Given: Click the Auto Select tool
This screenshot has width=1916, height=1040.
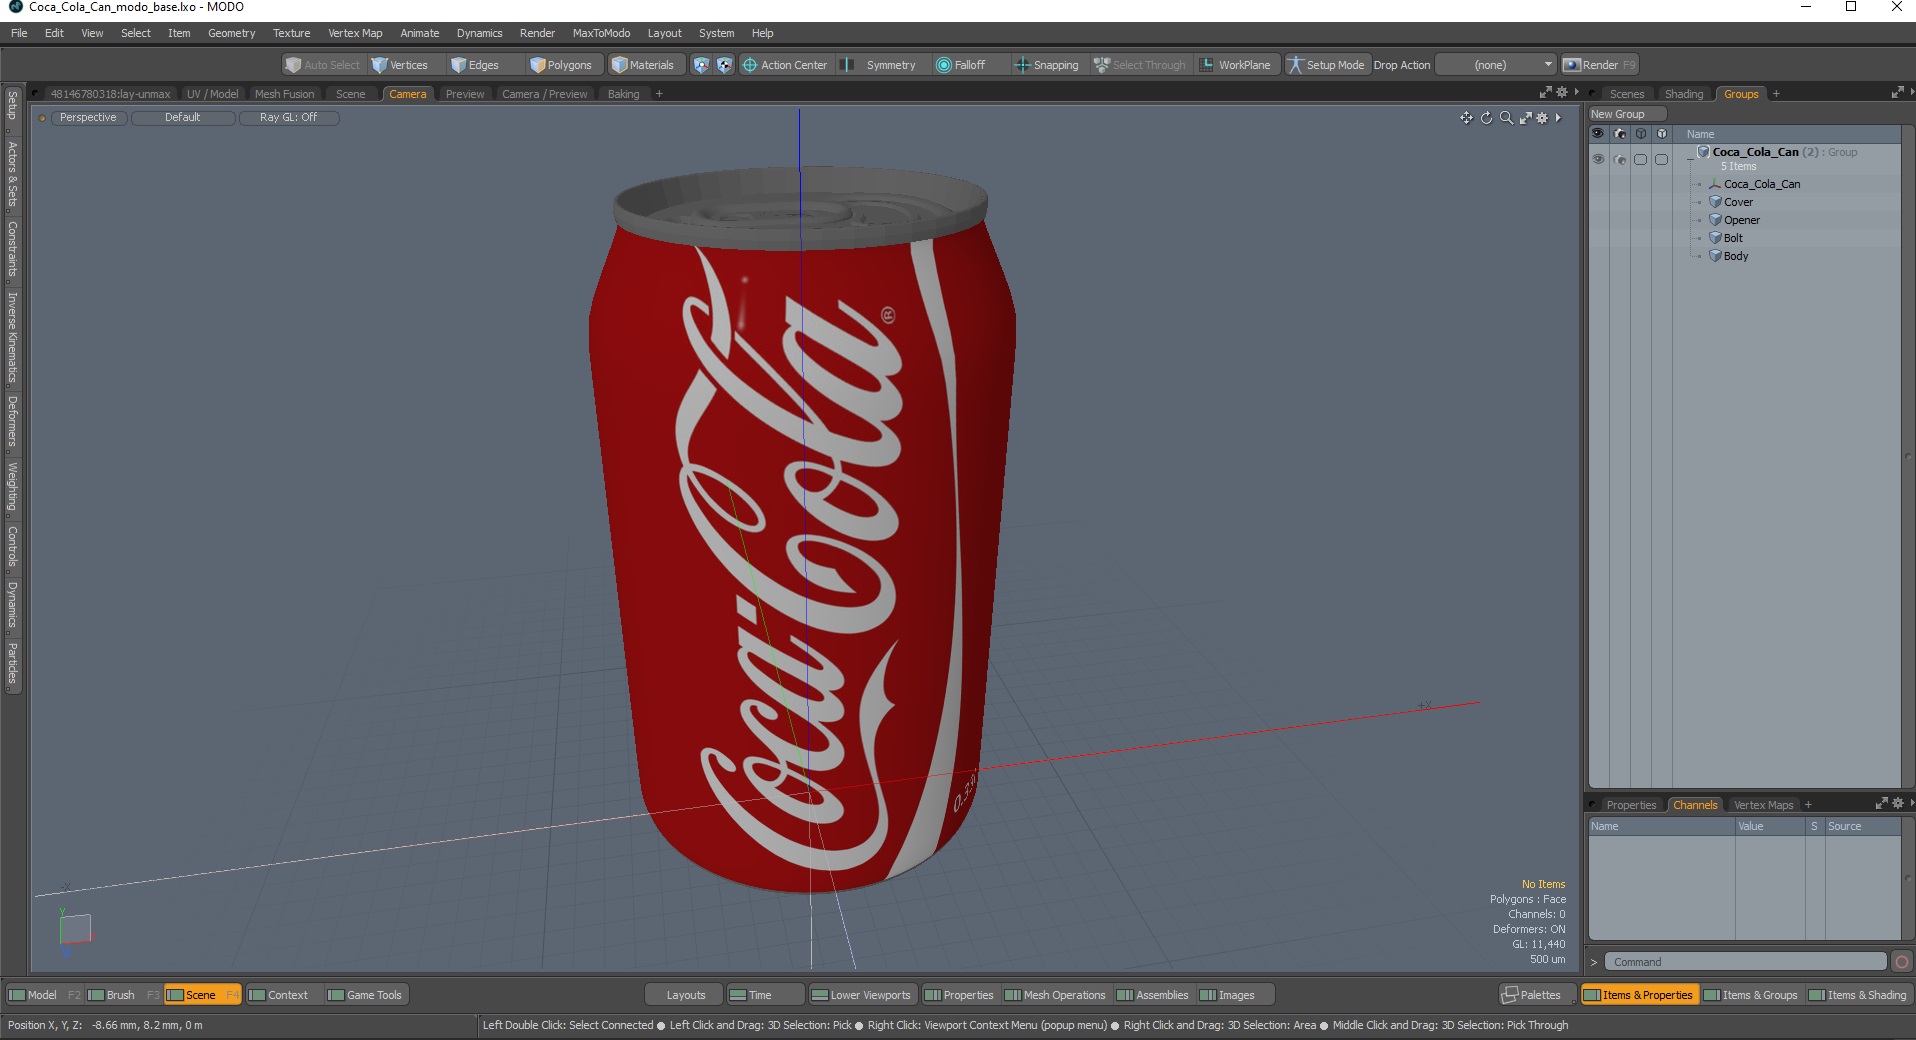Looking at the screenshot, I should click(x=323, y=65).
